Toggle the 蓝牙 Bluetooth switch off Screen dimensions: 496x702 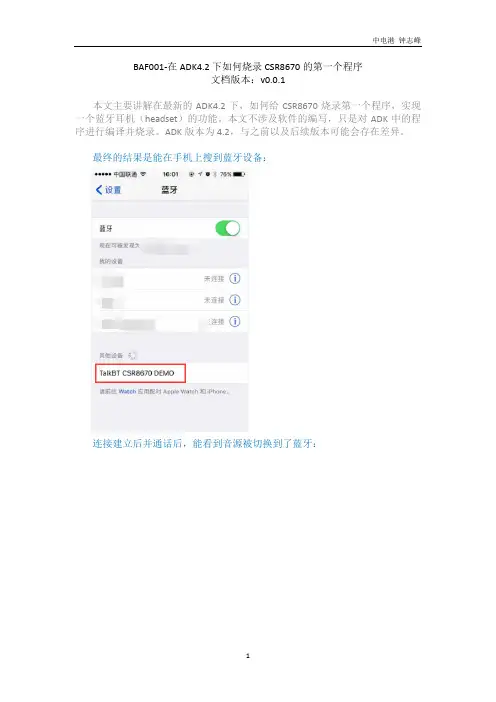pyautogui.click(x=227, y=228)
